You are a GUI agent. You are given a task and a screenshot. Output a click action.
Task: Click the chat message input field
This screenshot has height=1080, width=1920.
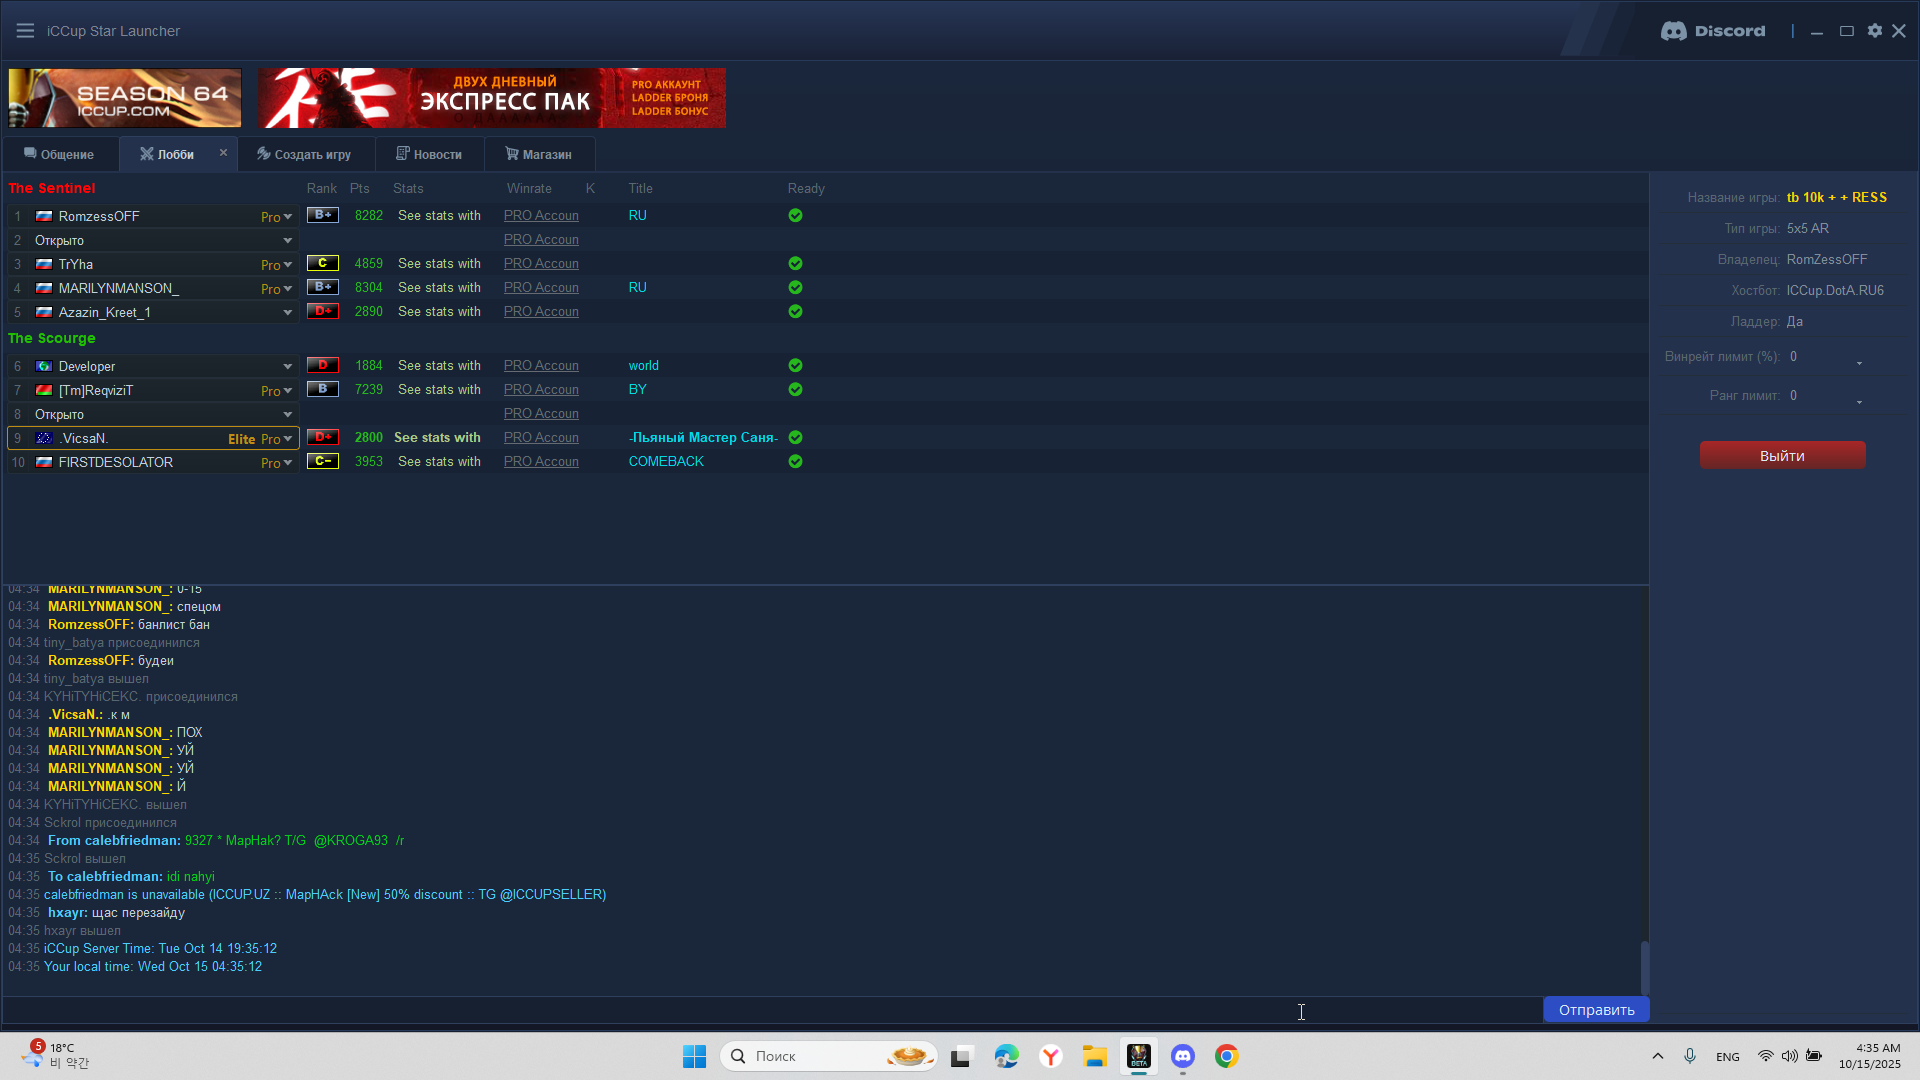770,1010
